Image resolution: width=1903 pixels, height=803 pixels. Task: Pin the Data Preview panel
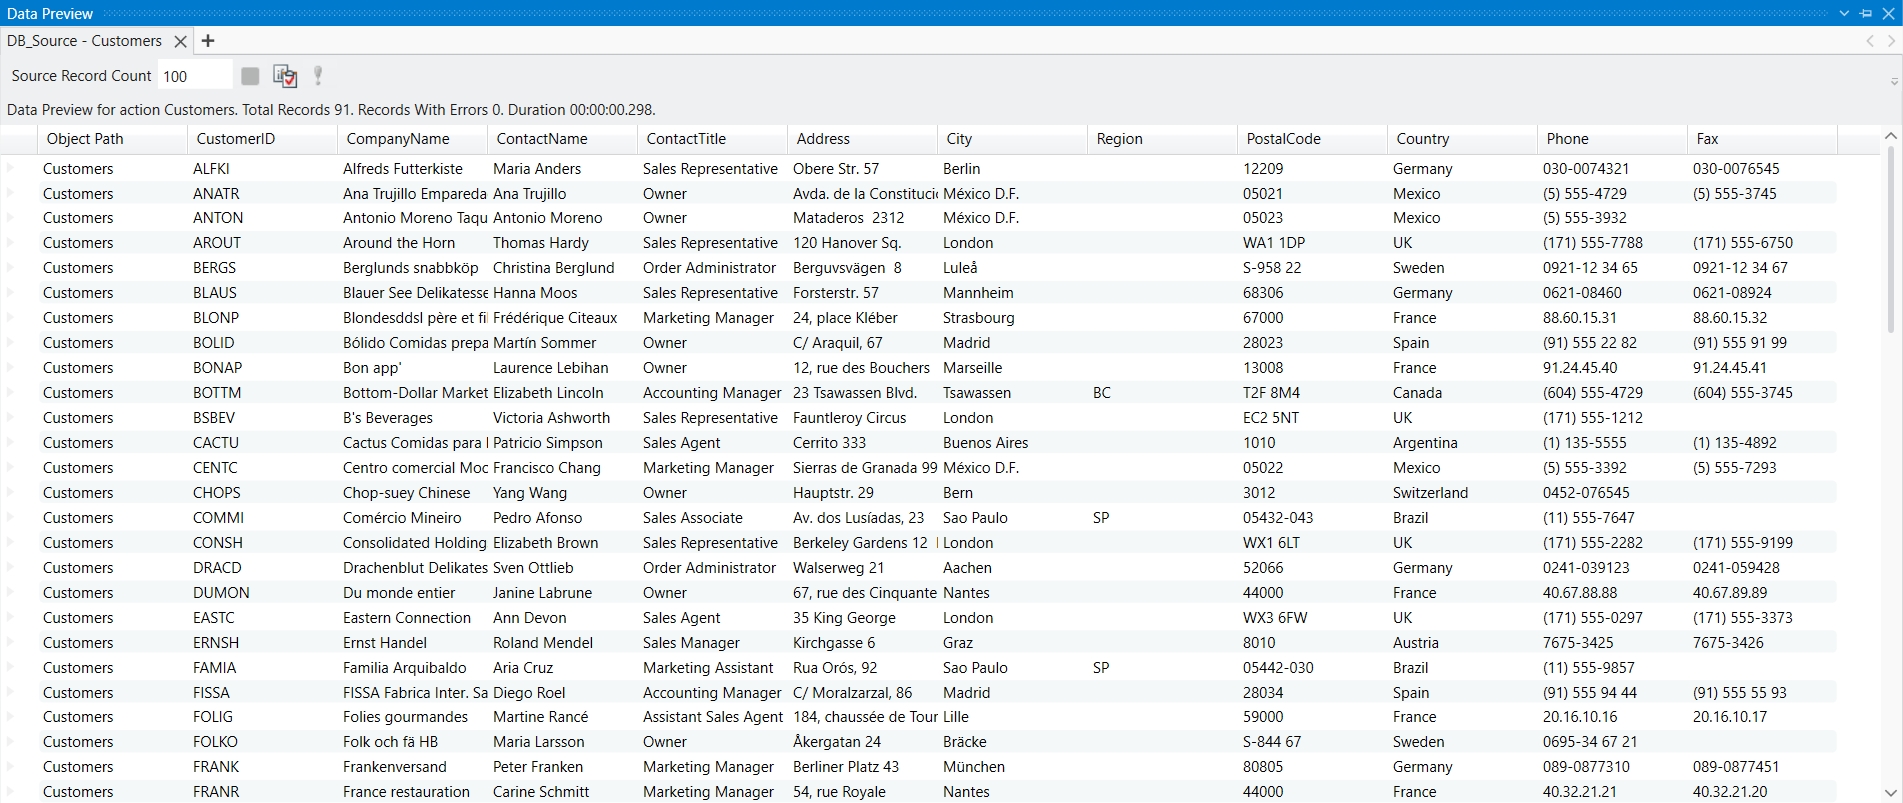tap(1866, 13)
